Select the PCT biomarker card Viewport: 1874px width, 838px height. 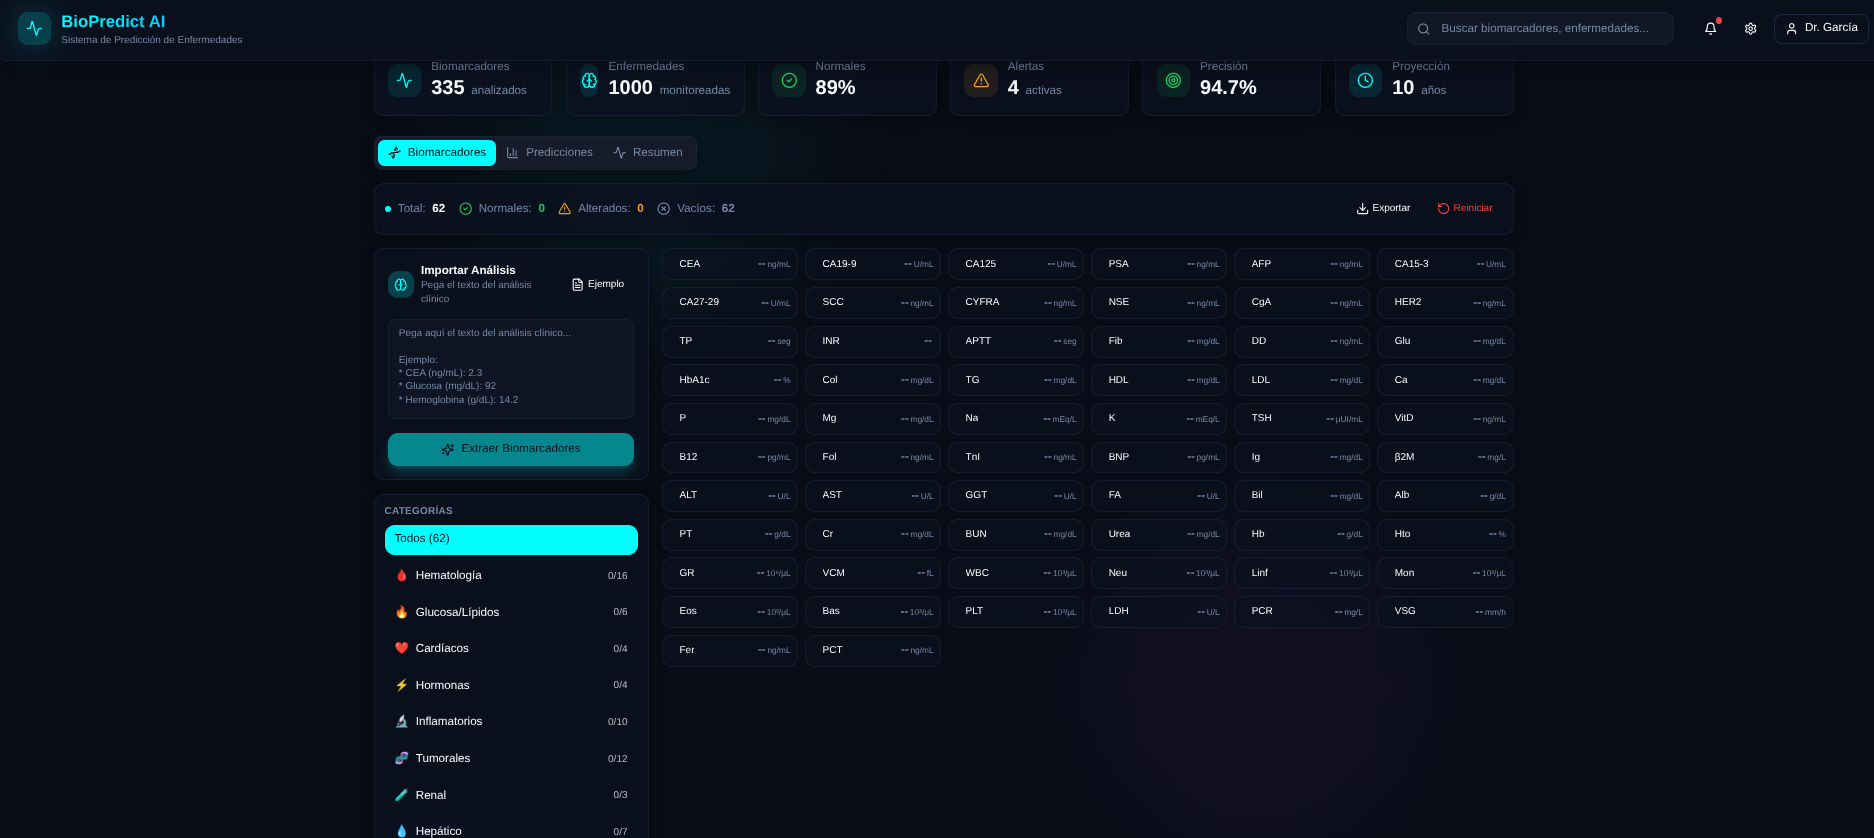[x=873, y=650]
